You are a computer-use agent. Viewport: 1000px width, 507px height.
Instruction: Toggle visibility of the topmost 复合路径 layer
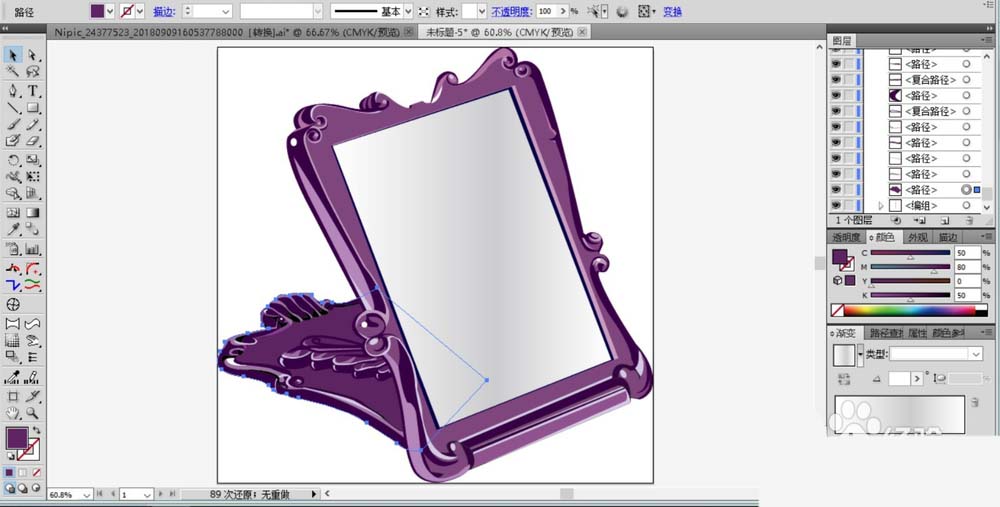pos(836,80)
